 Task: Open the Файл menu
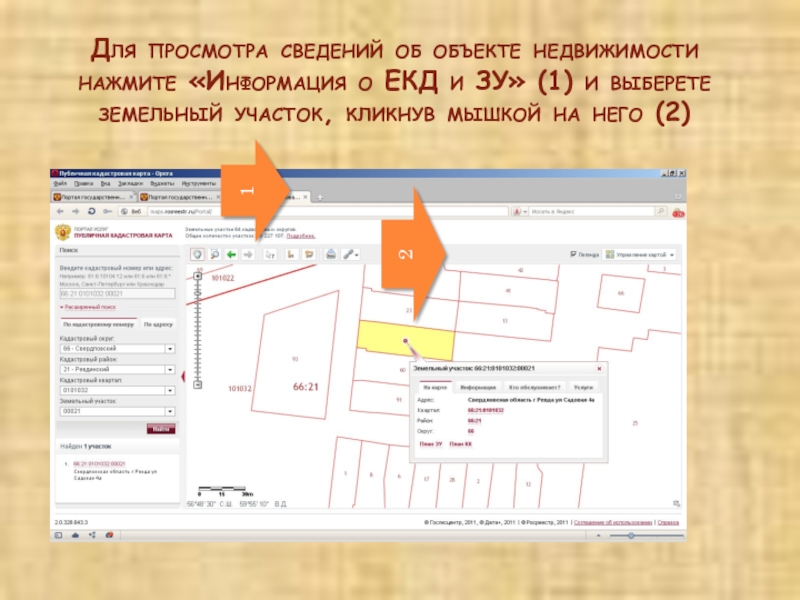(x=60, y=183)
